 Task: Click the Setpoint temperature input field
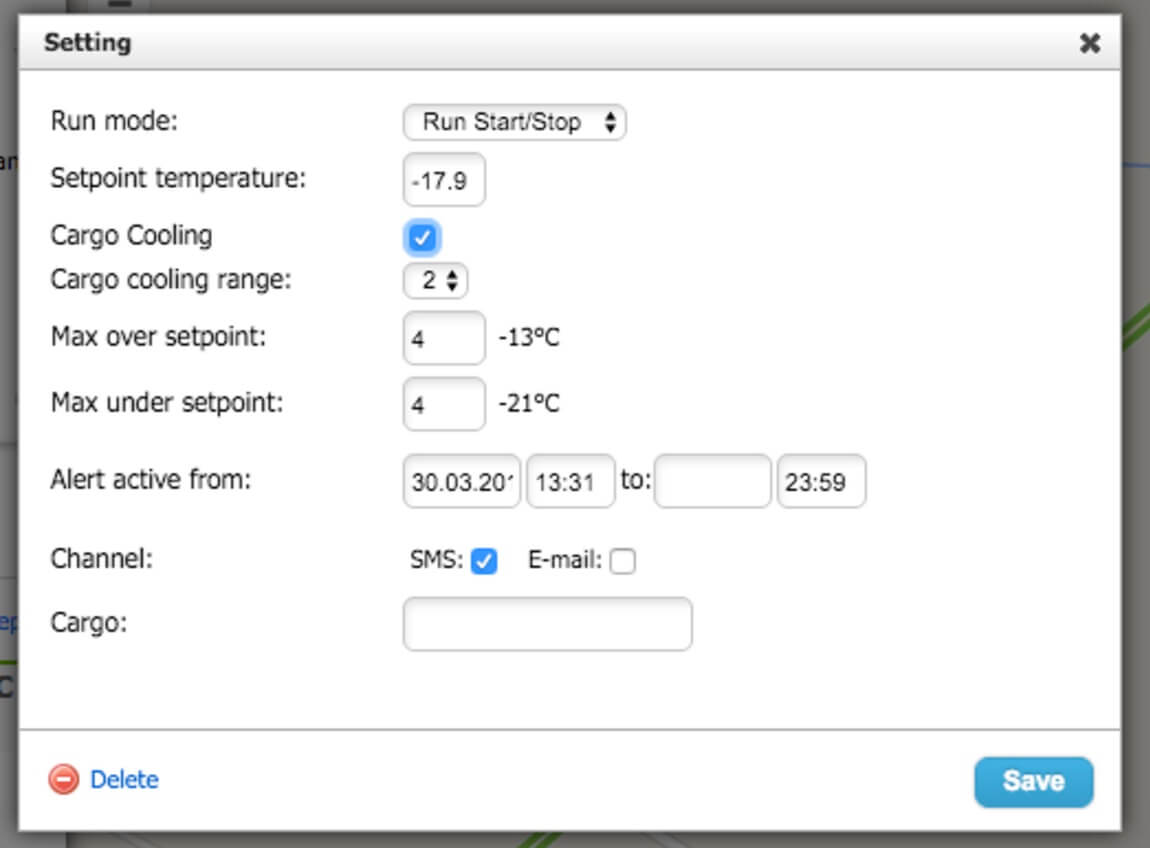click(x=444, y=180)
